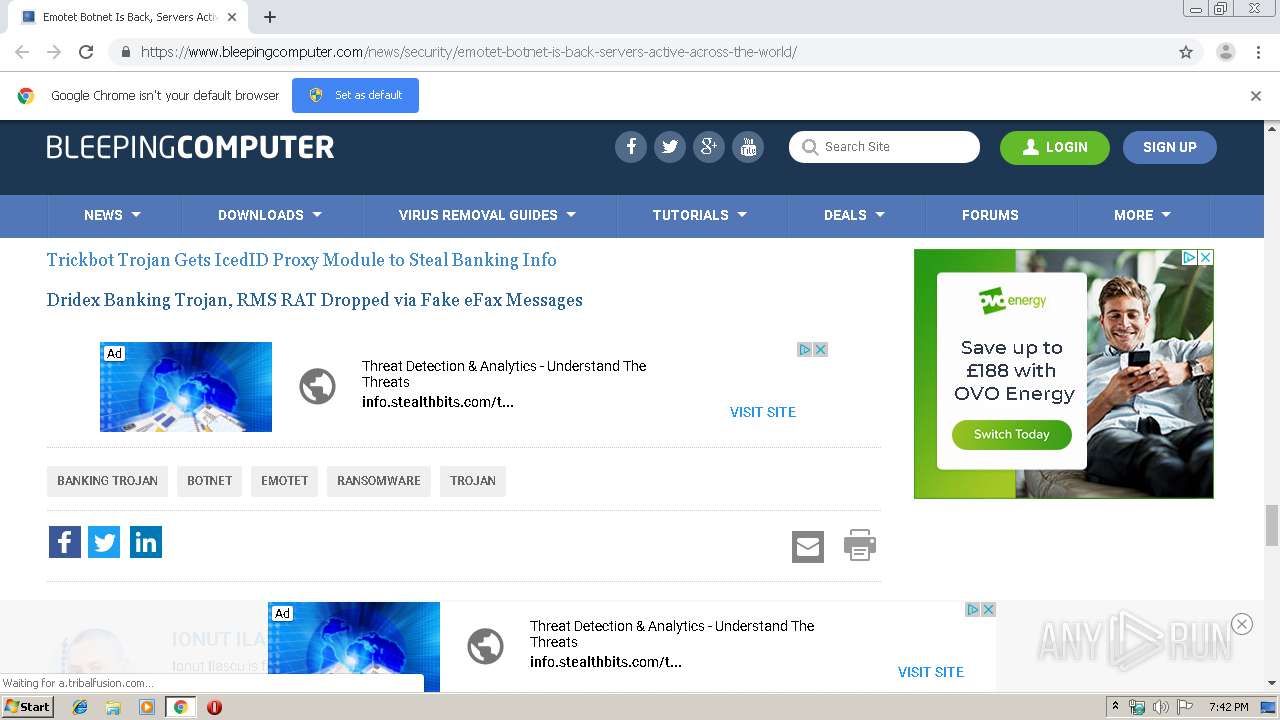Close the OVO Energy ad
The image size is (1280, 720).
tap(1206, 257)
